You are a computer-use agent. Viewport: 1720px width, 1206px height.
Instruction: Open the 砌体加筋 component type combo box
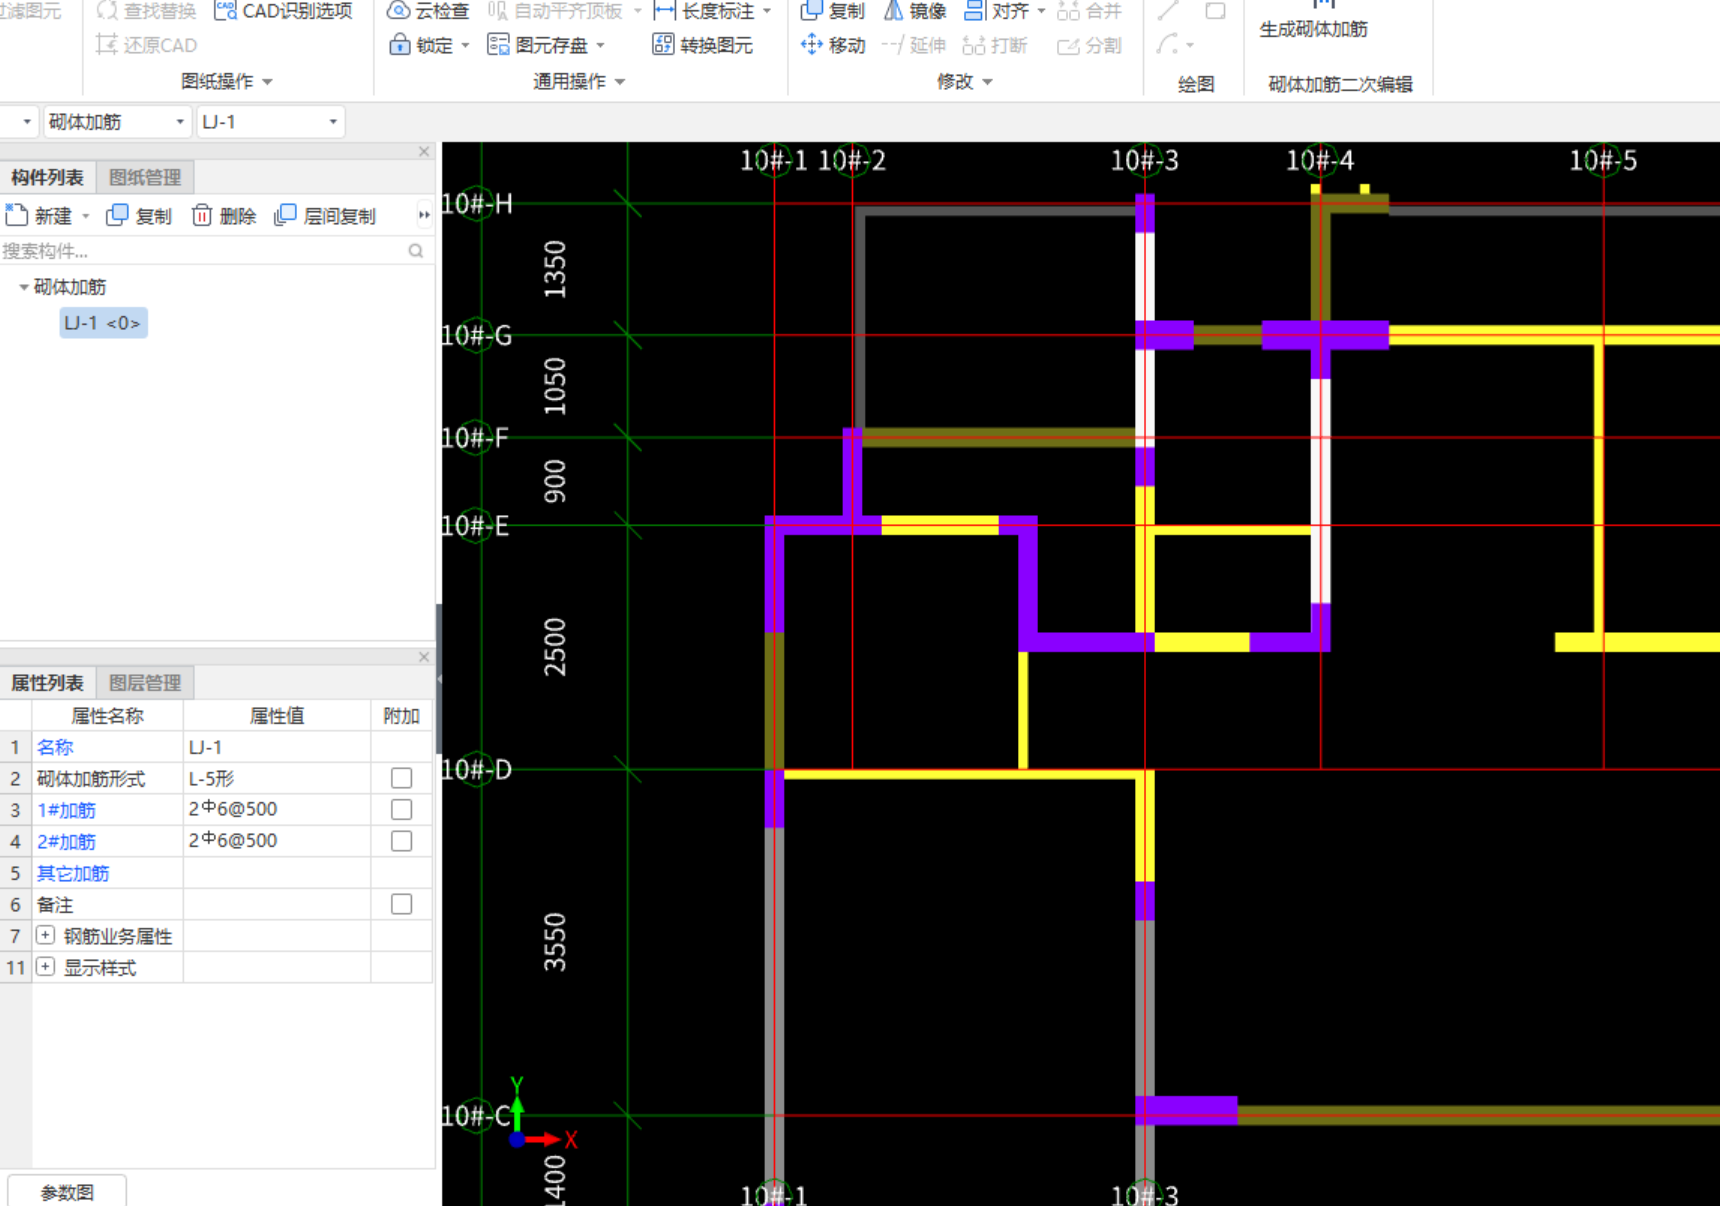[117, 122]
